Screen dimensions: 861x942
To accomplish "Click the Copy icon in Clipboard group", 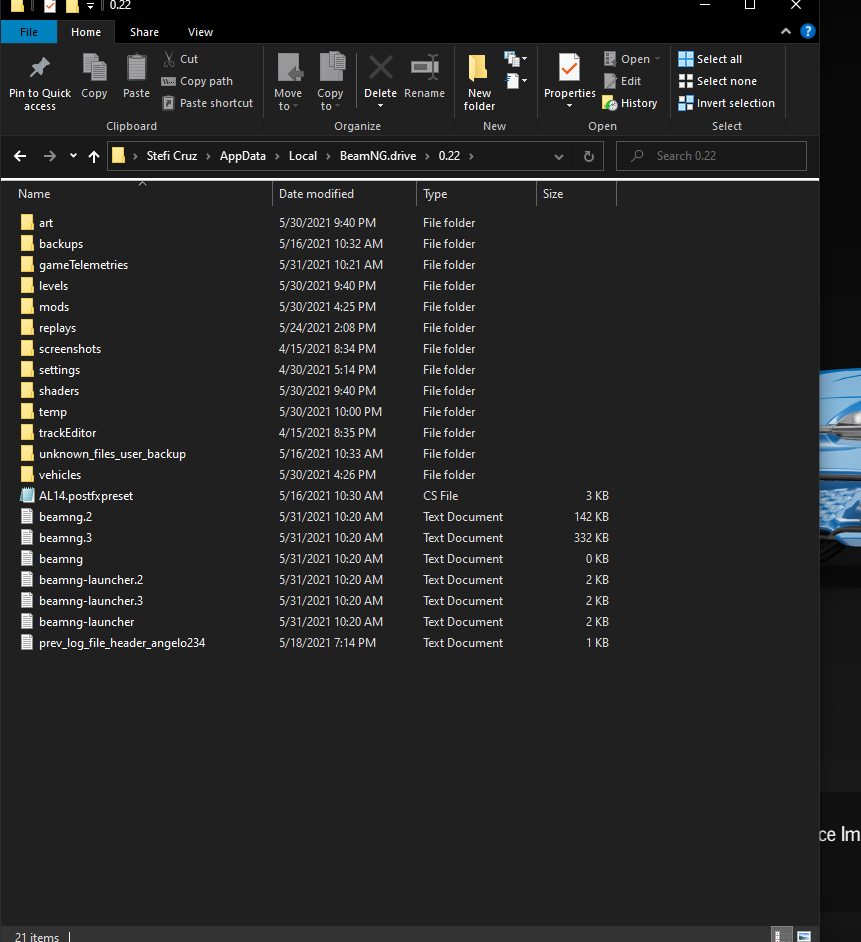I will coord(94,67).
